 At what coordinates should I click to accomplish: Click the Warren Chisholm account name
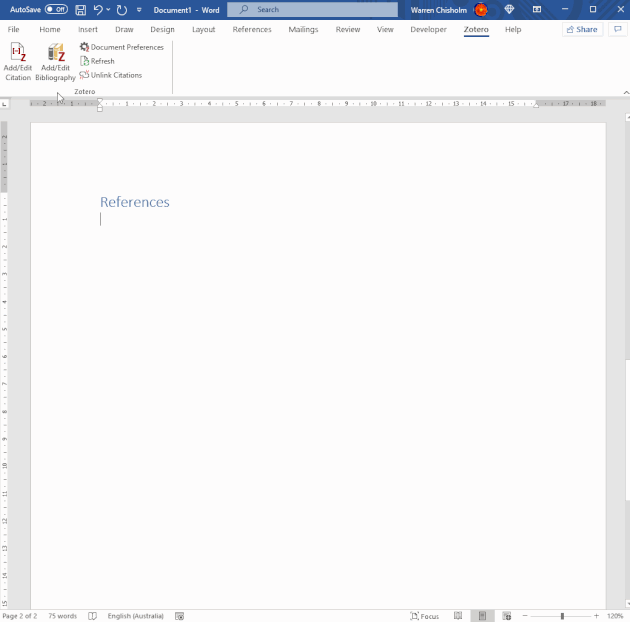439,10
